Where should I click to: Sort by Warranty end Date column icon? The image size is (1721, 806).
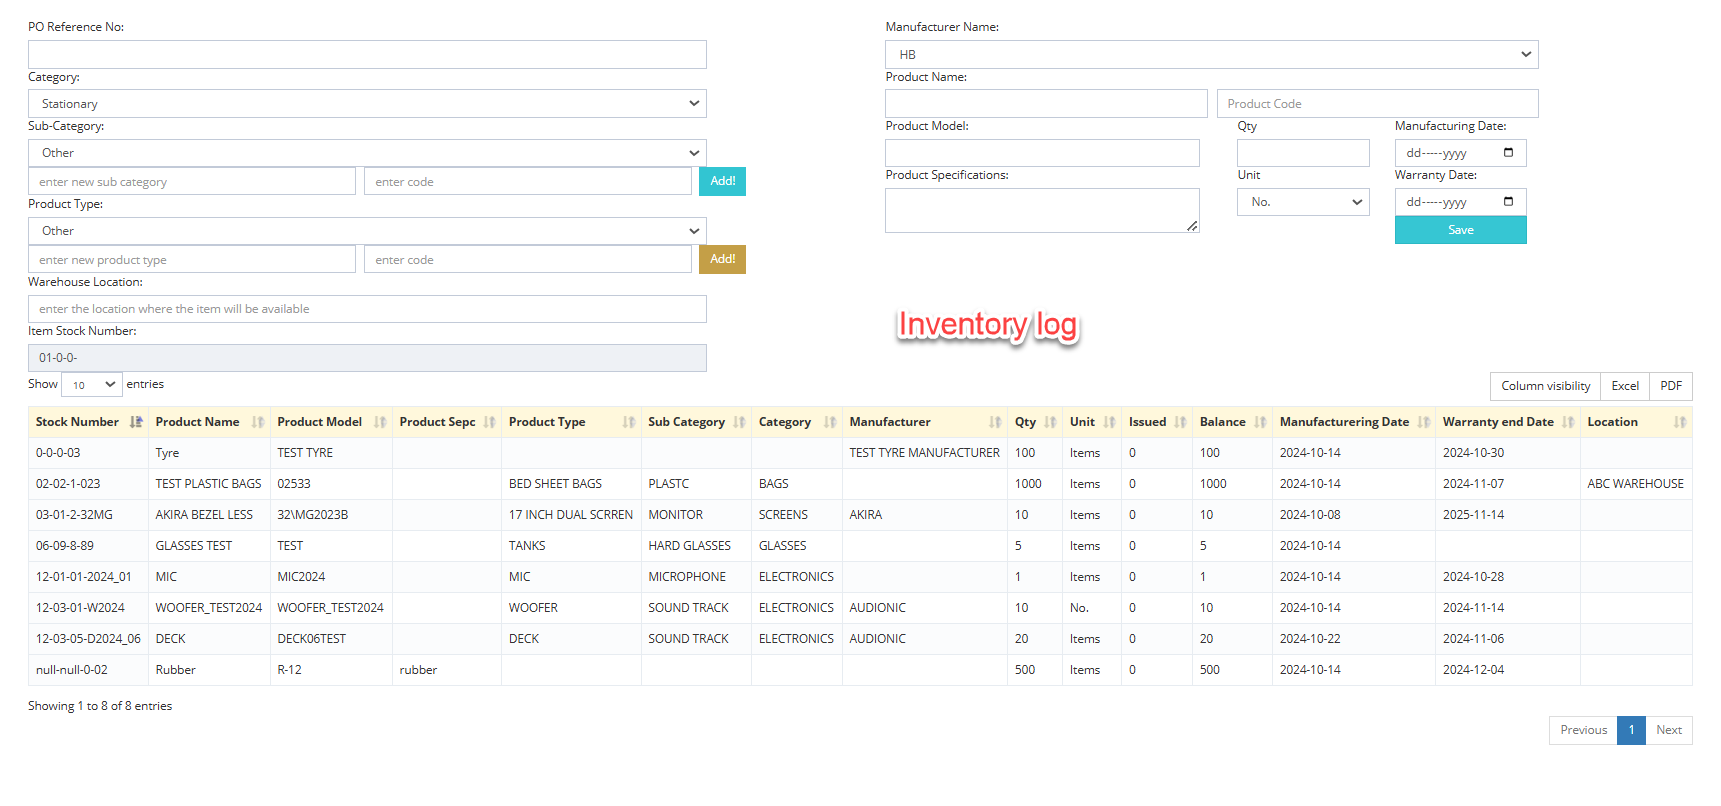1568,422
